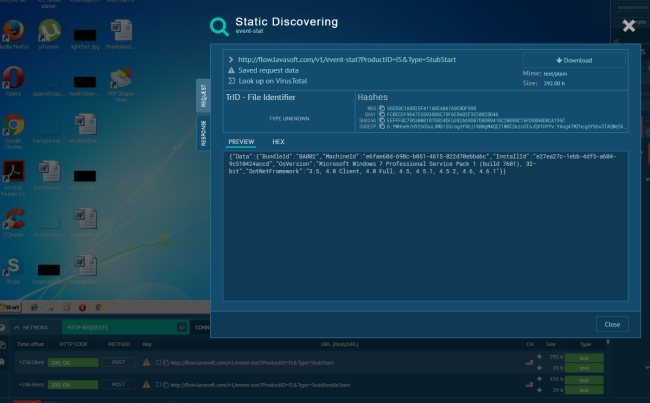This screenshot has width=650, height=403.
Task: Open uTorrent desktop shortcut
Action: 49,34
